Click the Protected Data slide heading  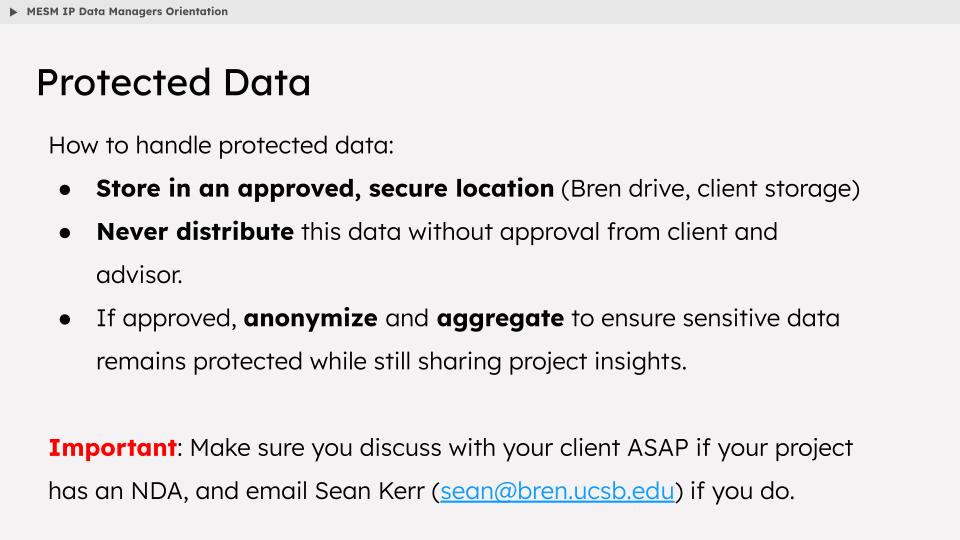click(x=173, y=82)
